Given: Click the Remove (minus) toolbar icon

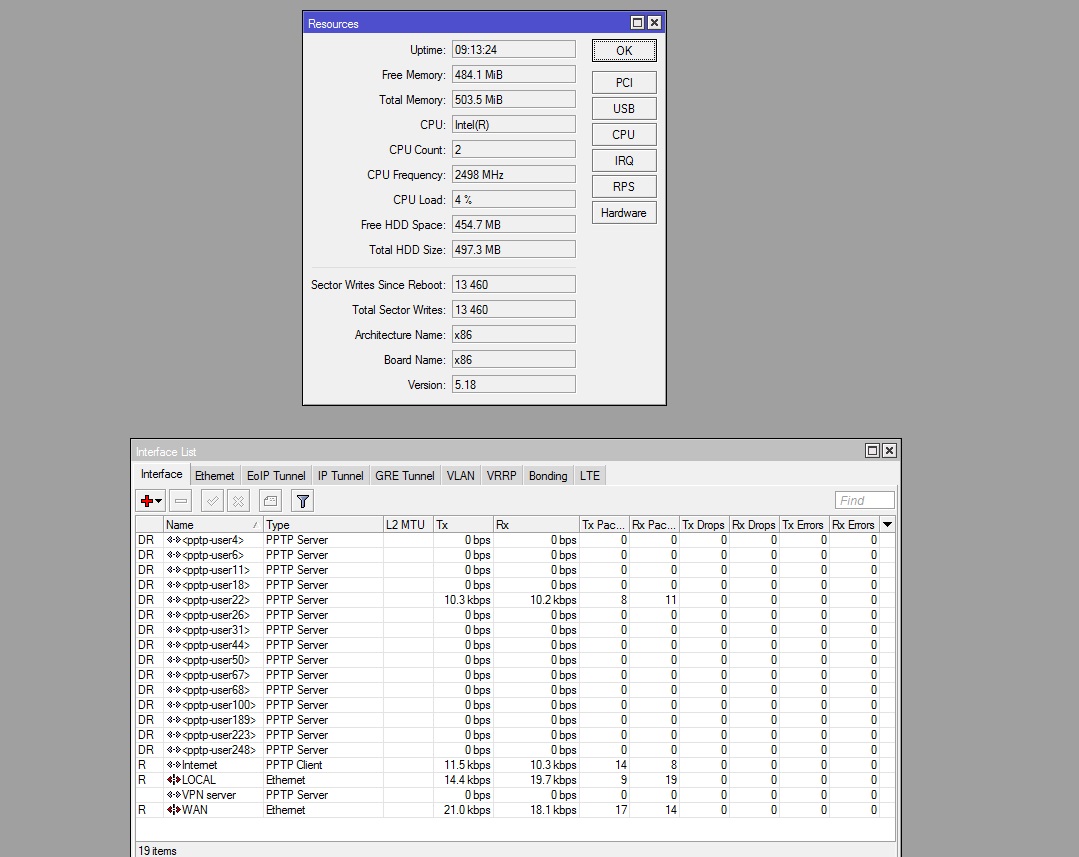Looking at the screenshot, I should (181, 501).
